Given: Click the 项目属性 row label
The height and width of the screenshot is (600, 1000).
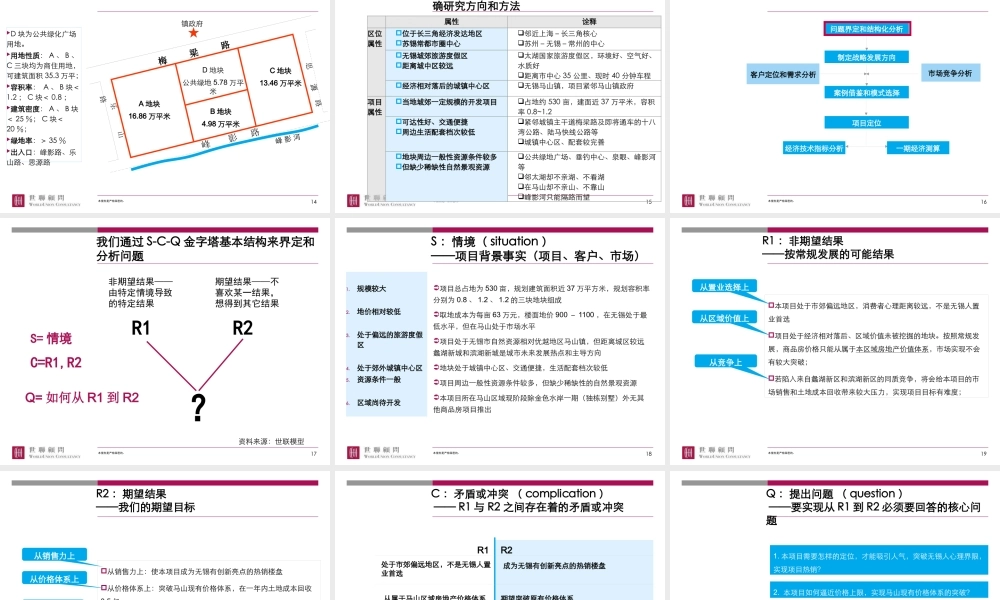Looking at the screenshot, I should coord(374,107).
